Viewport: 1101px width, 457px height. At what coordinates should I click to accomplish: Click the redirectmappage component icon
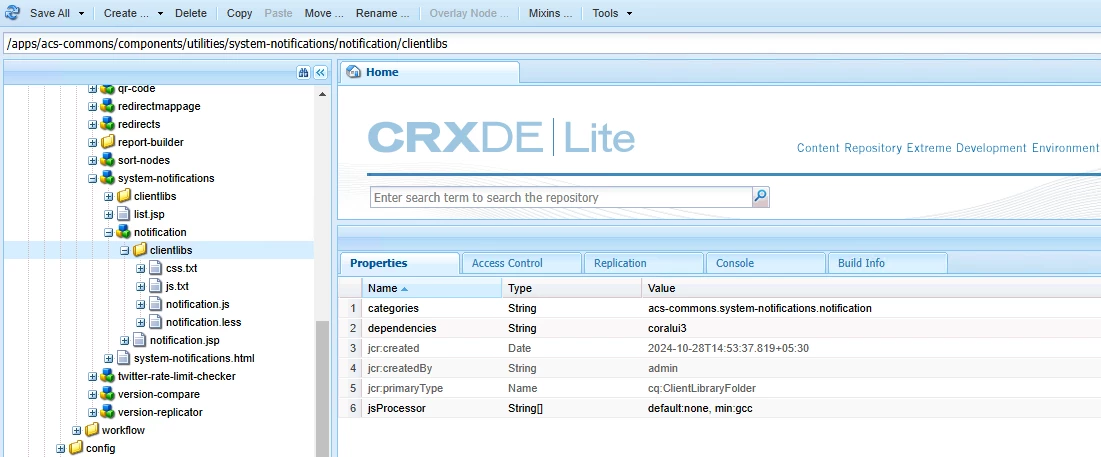(x=107, y=107)
